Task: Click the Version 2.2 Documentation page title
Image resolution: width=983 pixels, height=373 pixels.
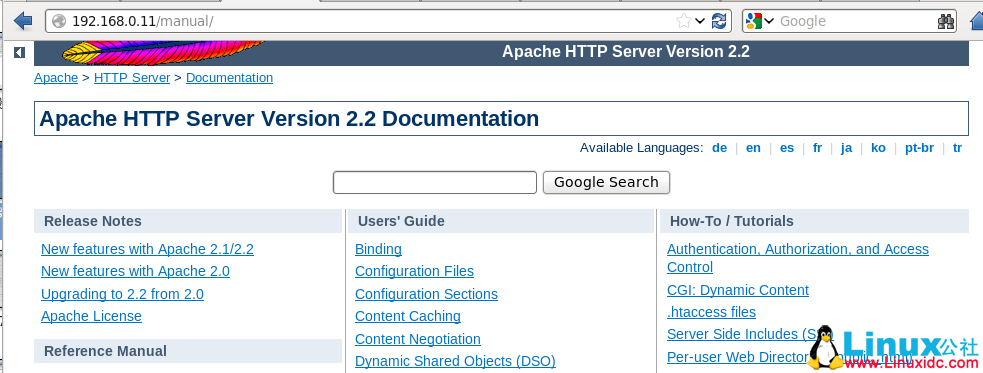Action: 289,118
